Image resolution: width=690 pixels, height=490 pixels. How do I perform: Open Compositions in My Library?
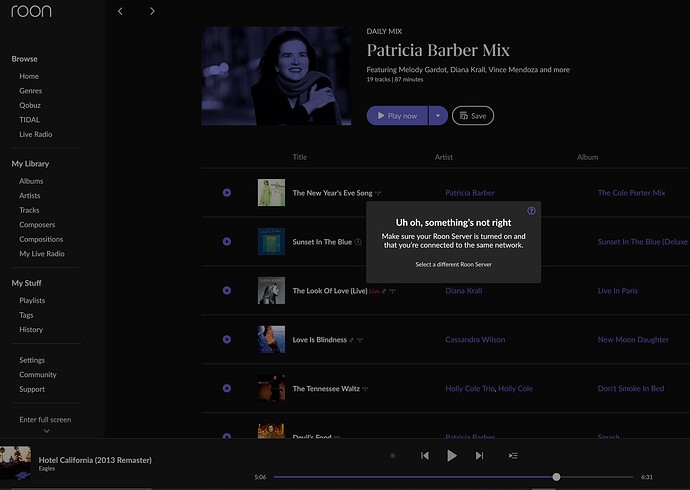[x=41, y=239]
